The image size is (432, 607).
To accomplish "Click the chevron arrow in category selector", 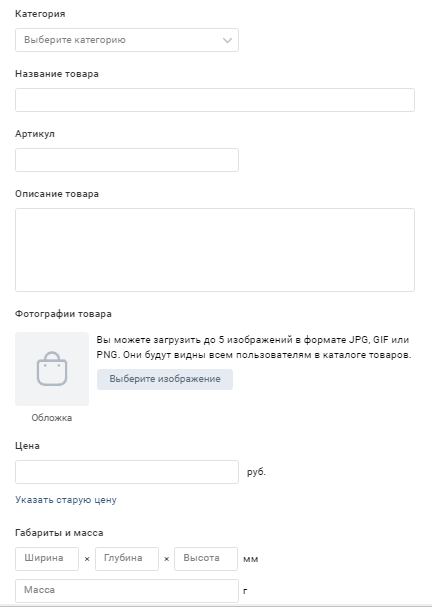I will [x=227, y=40].
